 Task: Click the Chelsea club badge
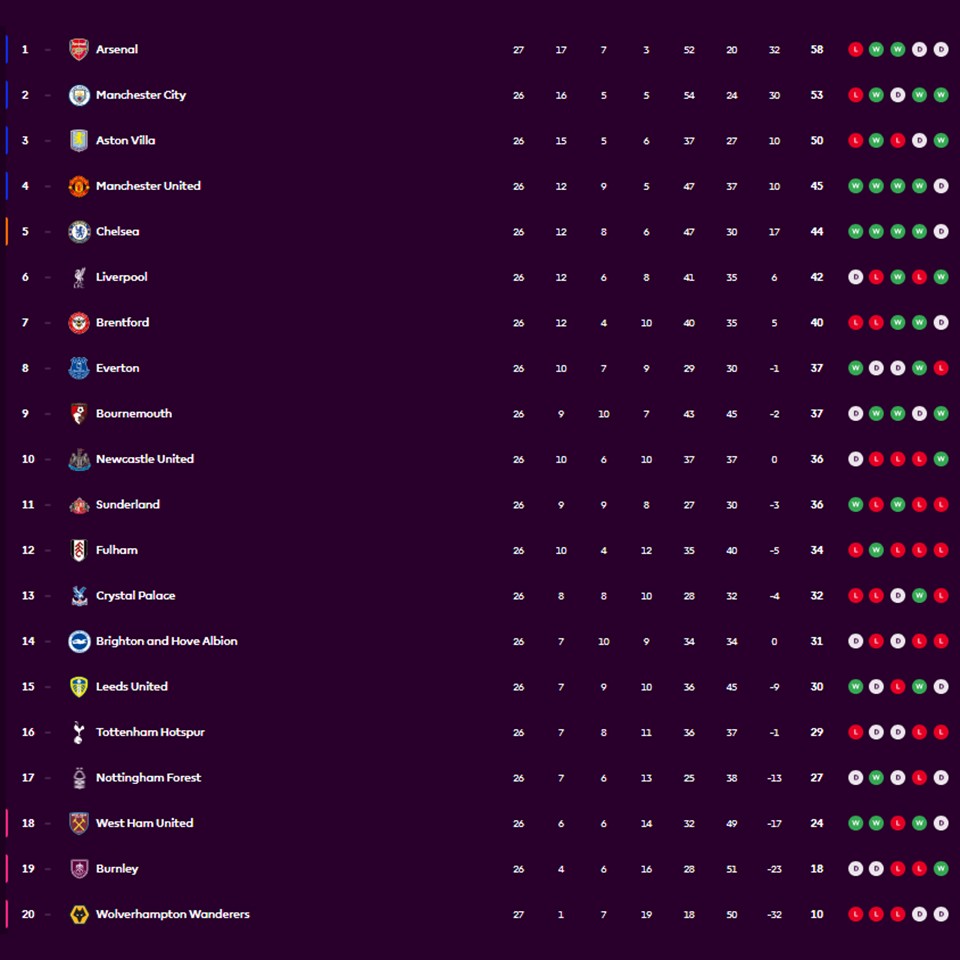79,231
